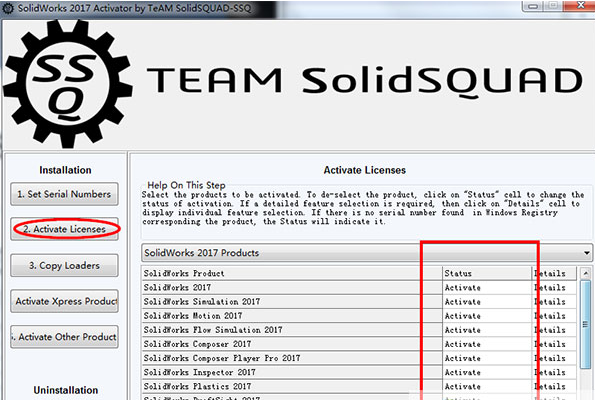Select SolidWorks Simulation 2017 product name
The width and height of the screenshot is (595, 400).
pyautogui.click(x=292, y=302)
